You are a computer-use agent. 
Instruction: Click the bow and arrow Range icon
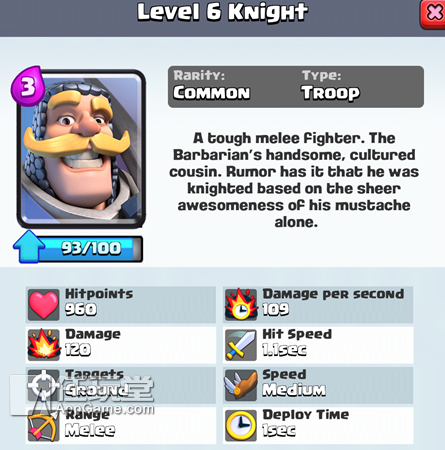click(43, 426)
